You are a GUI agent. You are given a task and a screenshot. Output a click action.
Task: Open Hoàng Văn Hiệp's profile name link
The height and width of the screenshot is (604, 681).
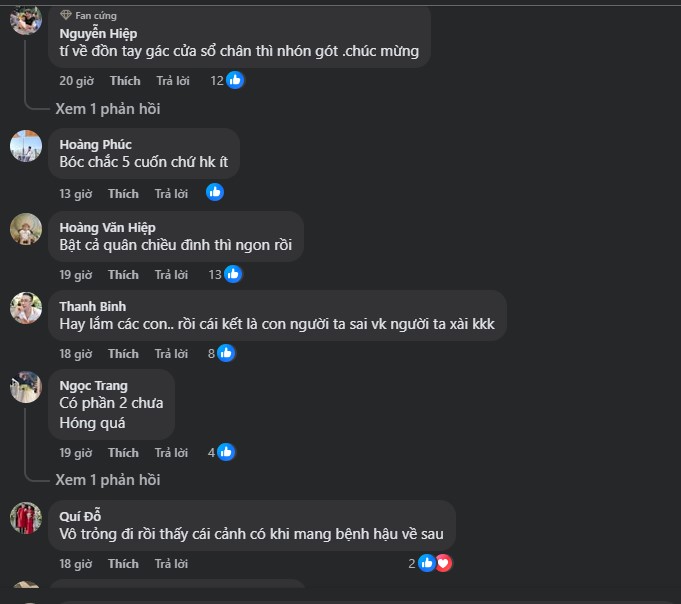pyautogui.click(x=107, y=227)
